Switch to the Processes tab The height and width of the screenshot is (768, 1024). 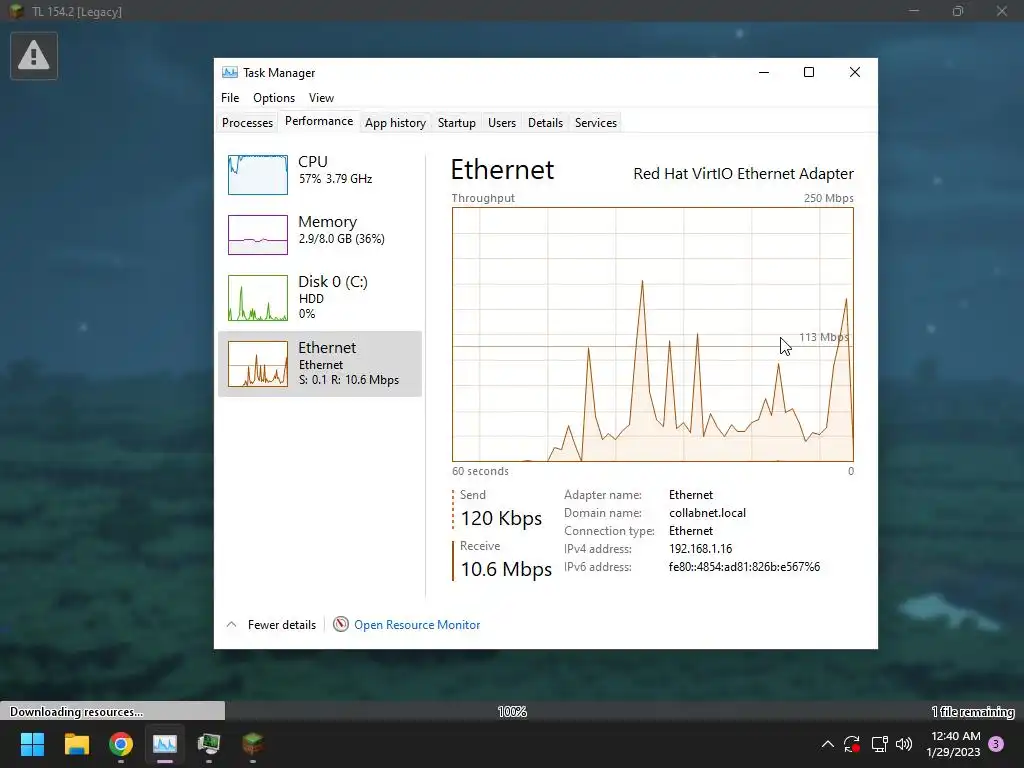click(248, 123)
